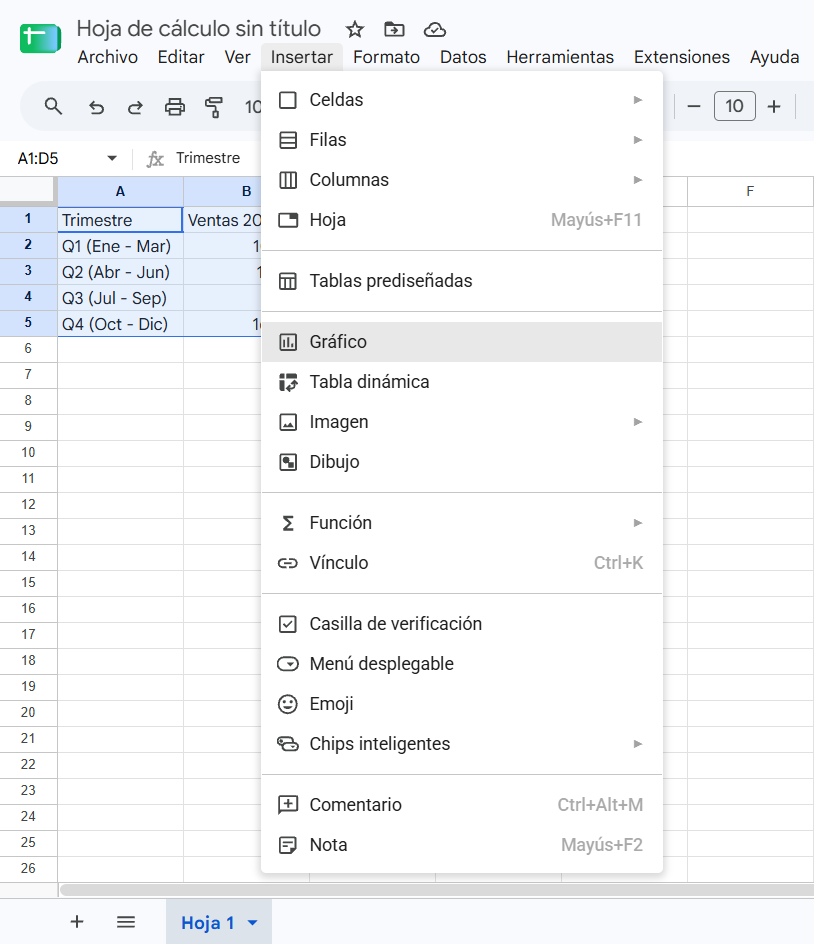Select Dibujo from insert menu
The height and width of the screenshot is (944, 814).
pos(462,462)
